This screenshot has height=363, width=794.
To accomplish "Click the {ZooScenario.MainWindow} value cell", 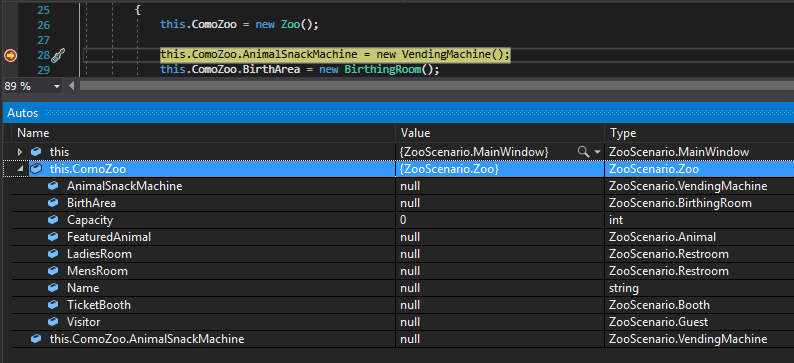I will coord(500,152).
